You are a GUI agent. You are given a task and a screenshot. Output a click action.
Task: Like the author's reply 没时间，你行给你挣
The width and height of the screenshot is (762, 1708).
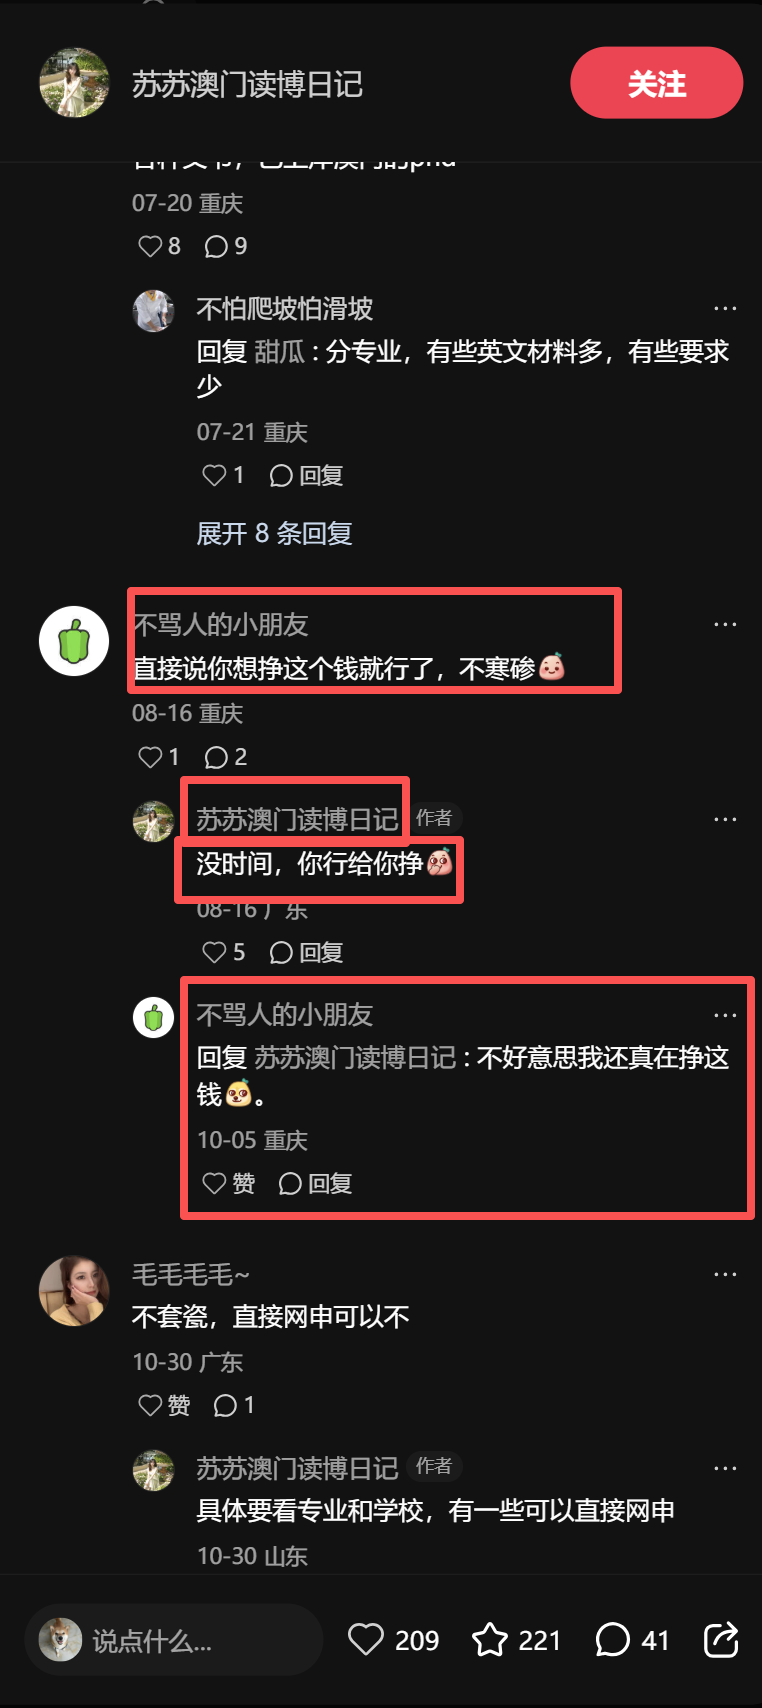pyautogui.click(x=223, y=952)
